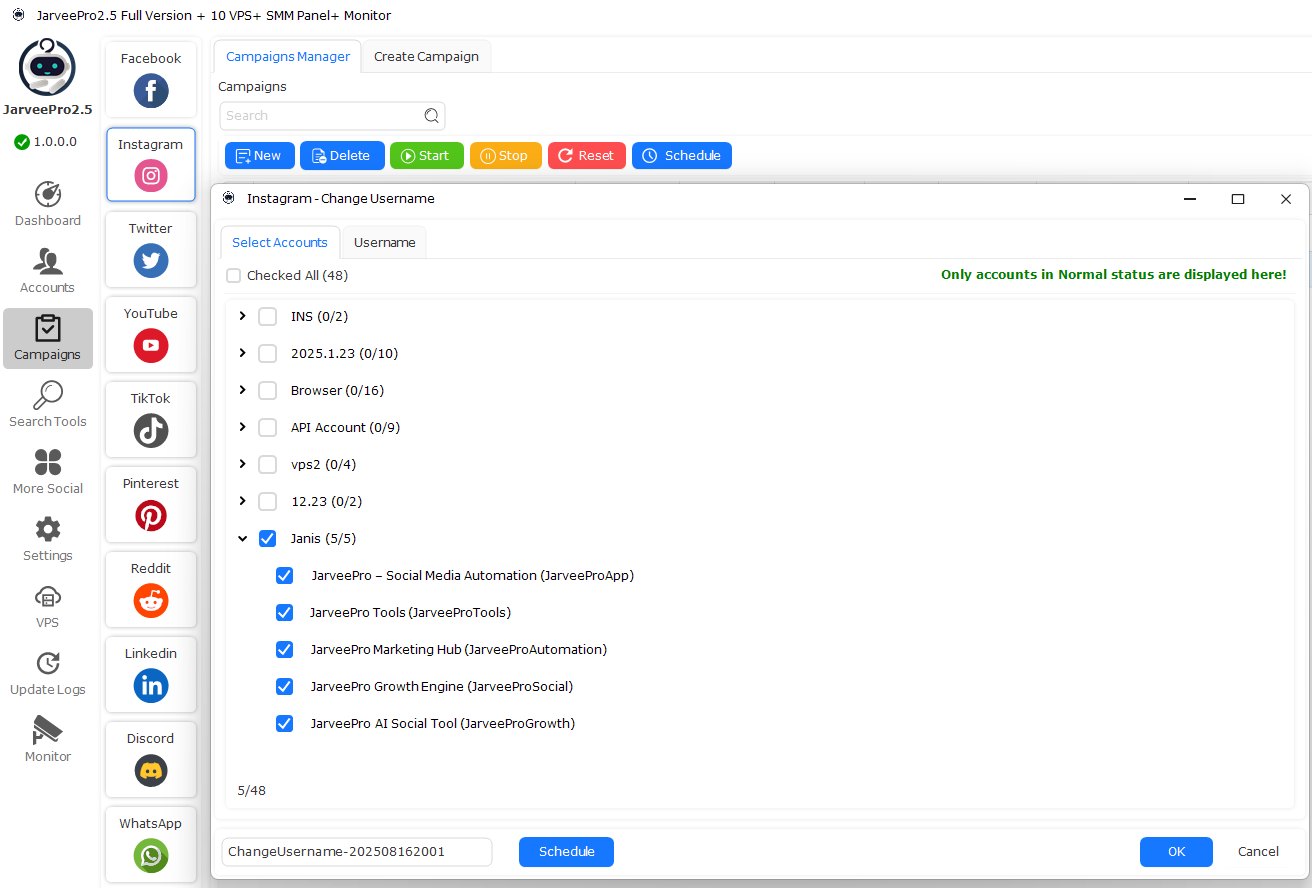1312x888 pixels.
Task: Uncheck JarveePro Marketing Hub account checkbox
Action: pyautogui.click(x=285, y=649)
